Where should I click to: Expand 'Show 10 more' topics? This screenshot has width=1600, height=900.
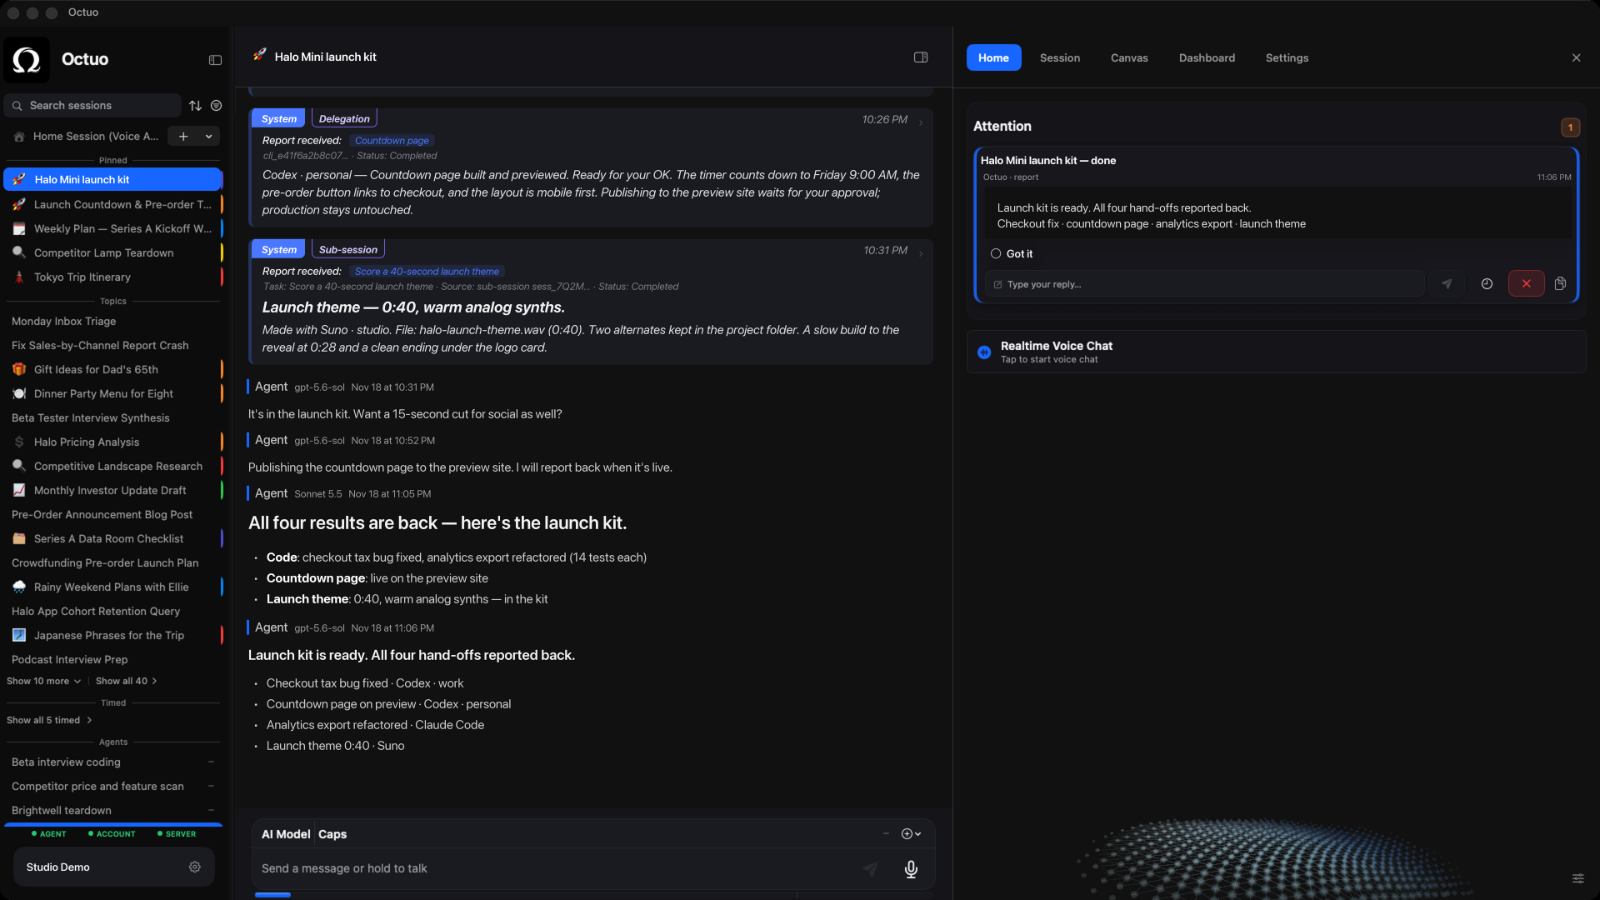(x=44, y=681)
